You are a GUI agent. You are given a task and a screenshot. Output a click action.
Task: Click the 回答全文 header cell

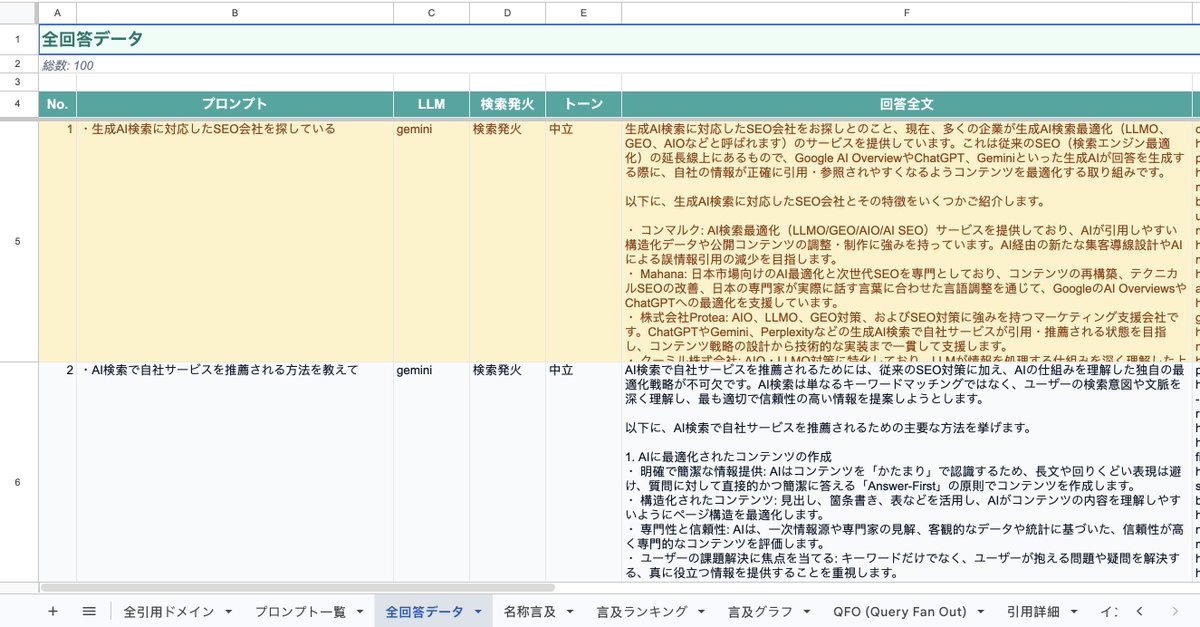point(907,104)
